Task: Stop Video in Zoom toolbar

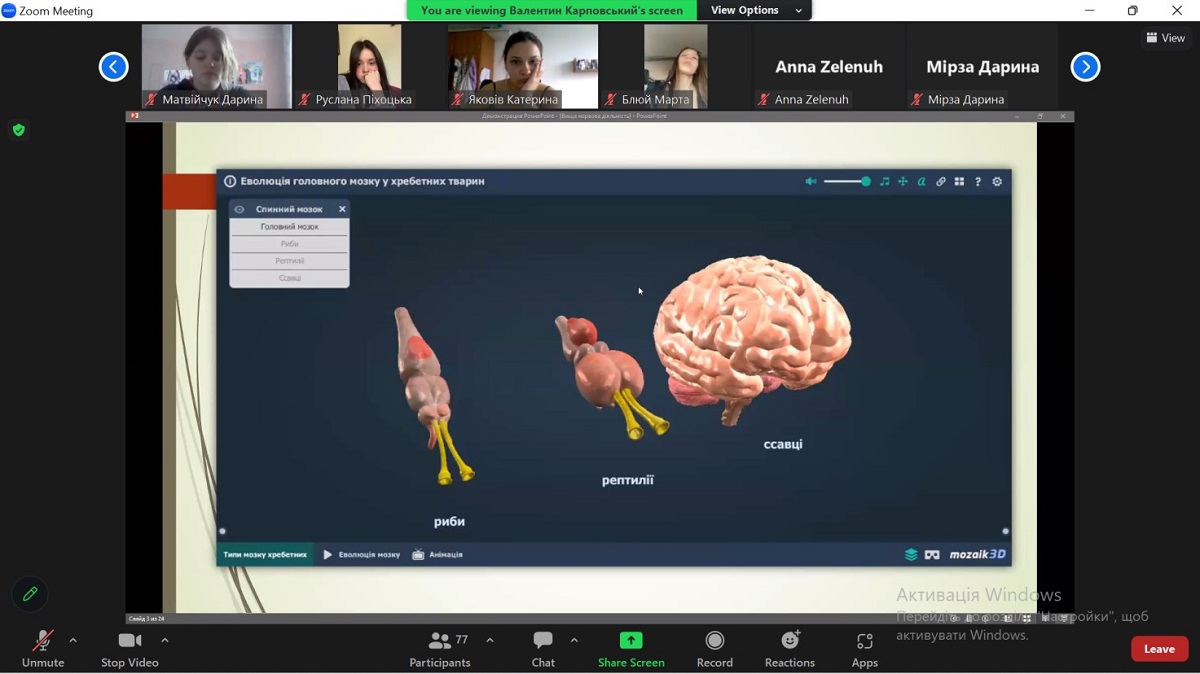Action: point(130,649)
